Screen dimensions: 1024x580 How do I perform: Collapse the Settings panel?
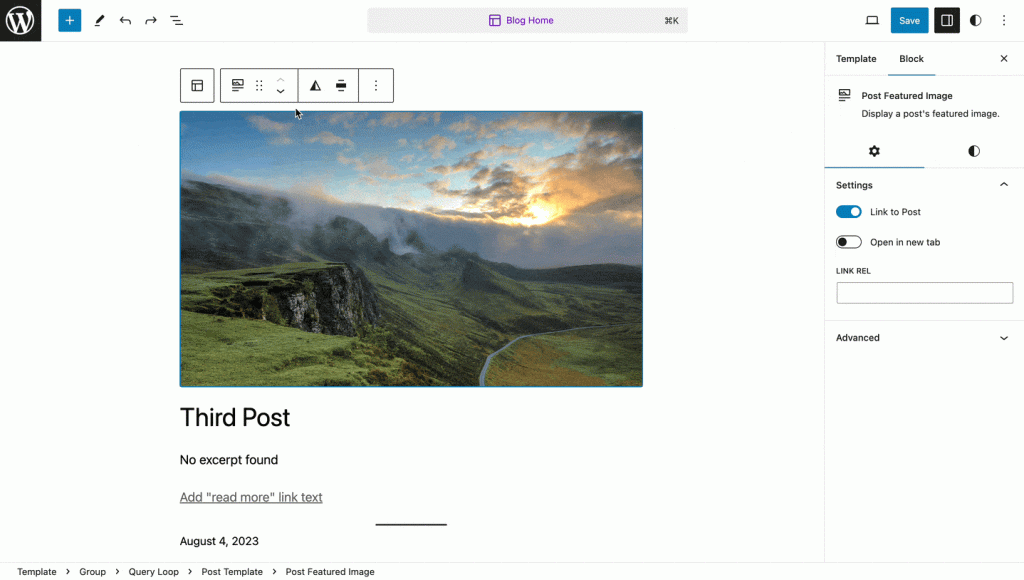pyautogui.click(x=1004, y=185)
